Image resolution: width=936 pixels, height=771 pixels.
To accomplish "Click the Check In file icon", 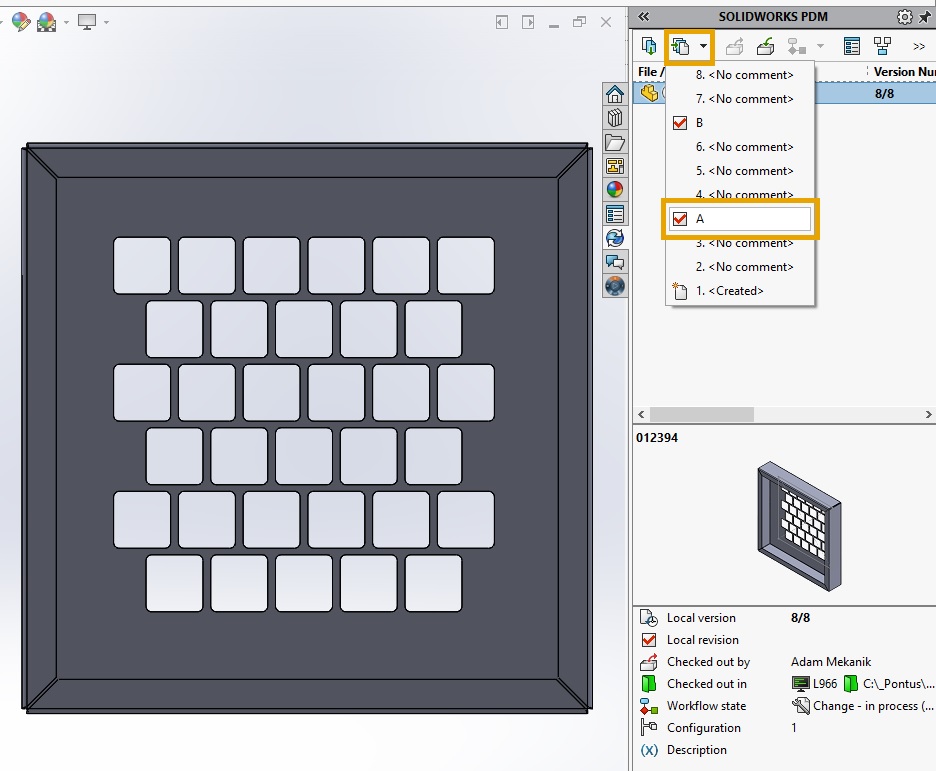I will pyautogui.click(x=765, y=45).
